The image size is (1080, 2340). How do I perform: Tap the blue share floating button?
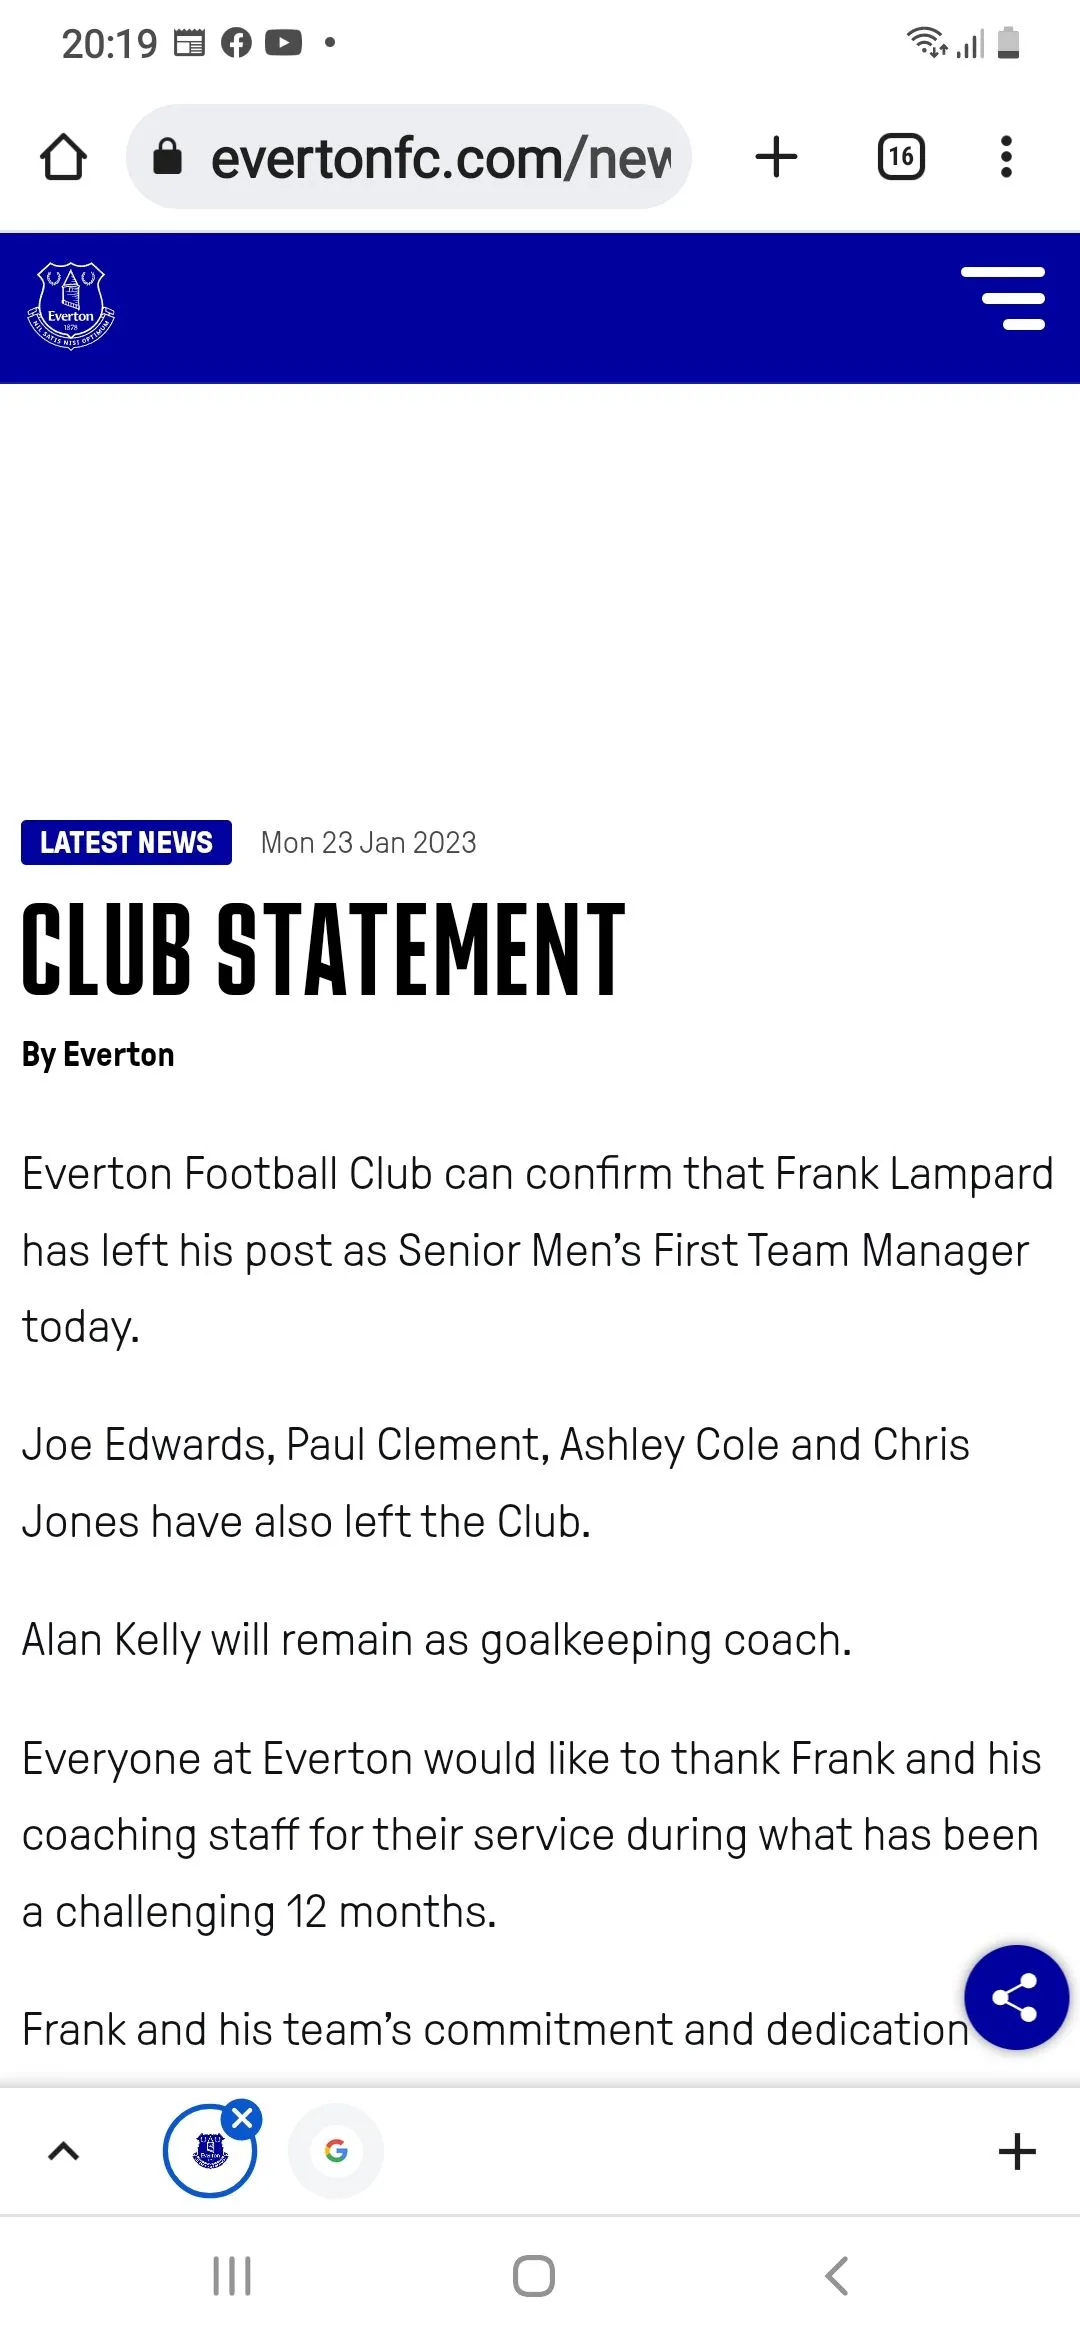click(x=1016, y=1998)
